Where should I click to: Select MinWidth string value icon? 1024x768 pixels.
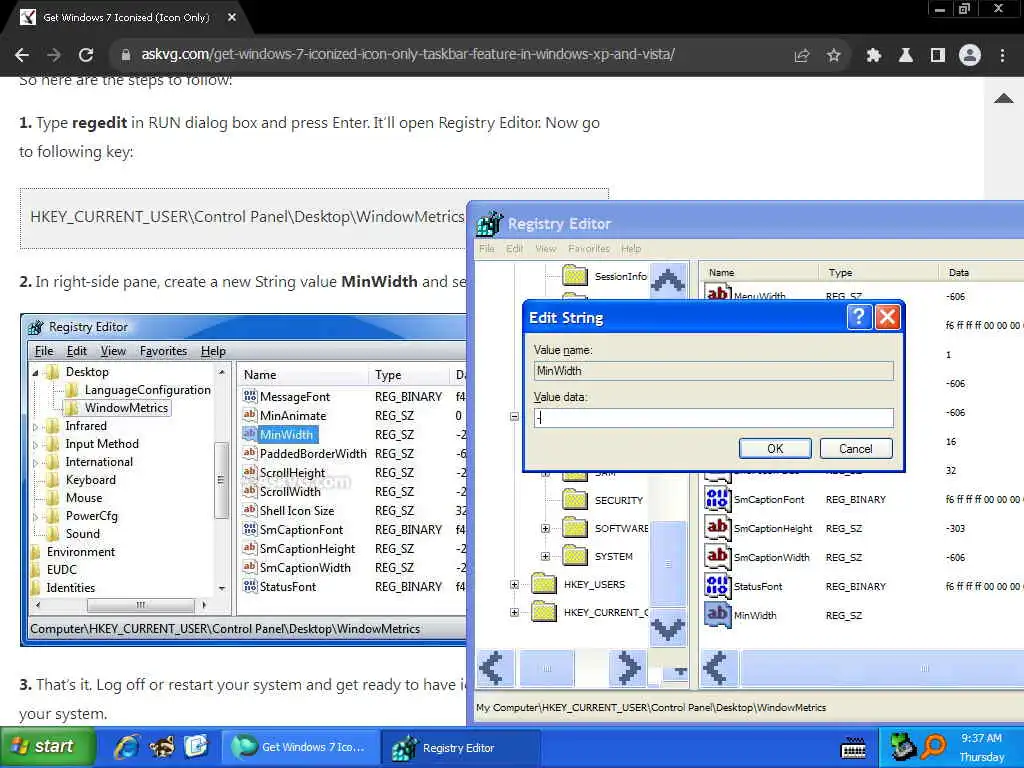(717, 615)
